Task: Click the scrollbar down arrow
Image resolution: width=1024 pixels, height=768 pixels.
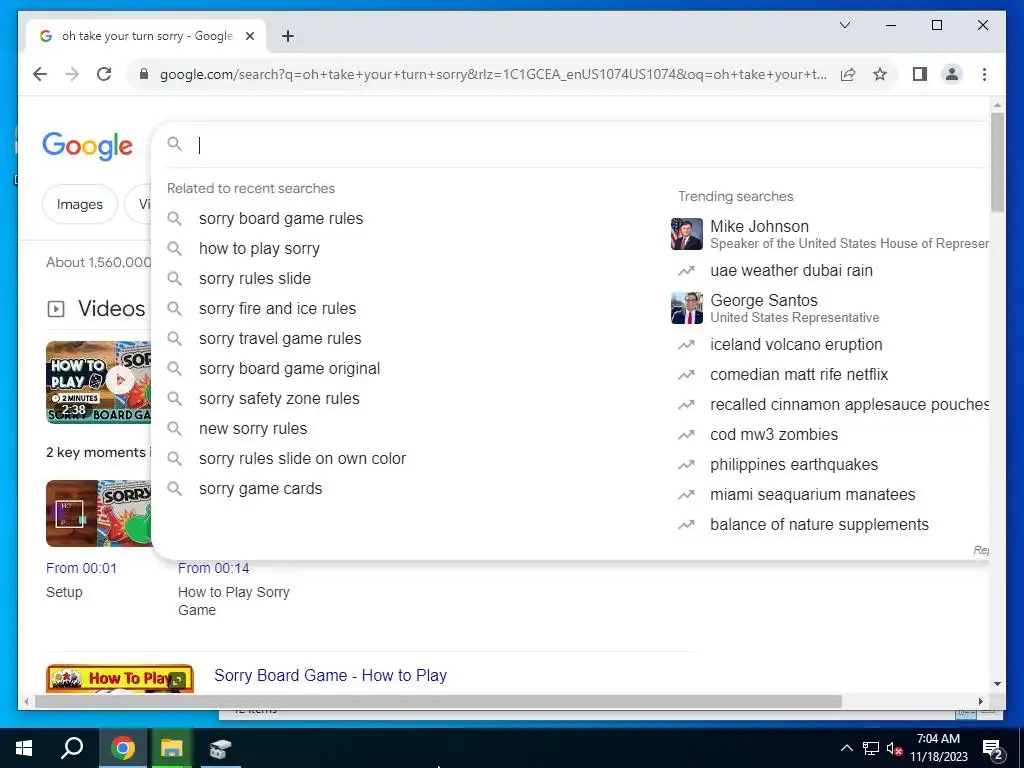Action: 997,684
